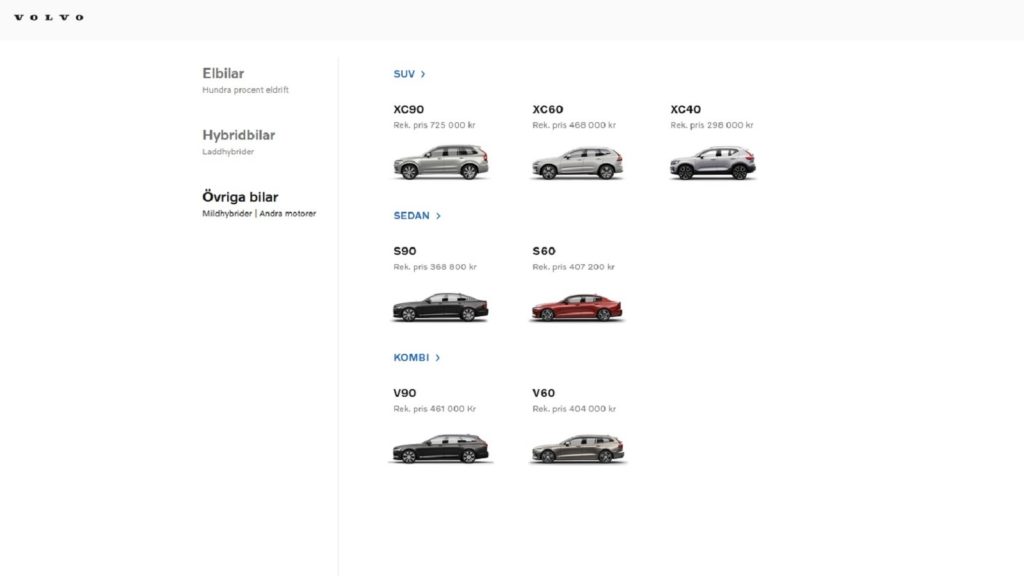Click the V60 wagon image
Screen dimensions: 1024x576
(x=578, y=449)
